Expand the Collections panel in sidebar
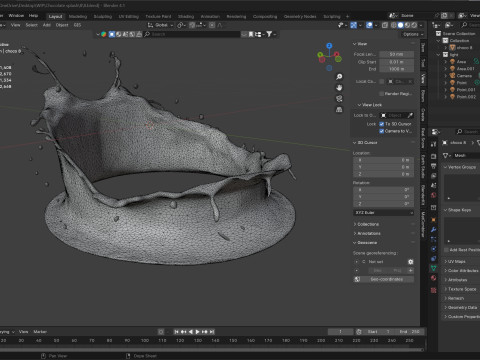 coord(366,224)
